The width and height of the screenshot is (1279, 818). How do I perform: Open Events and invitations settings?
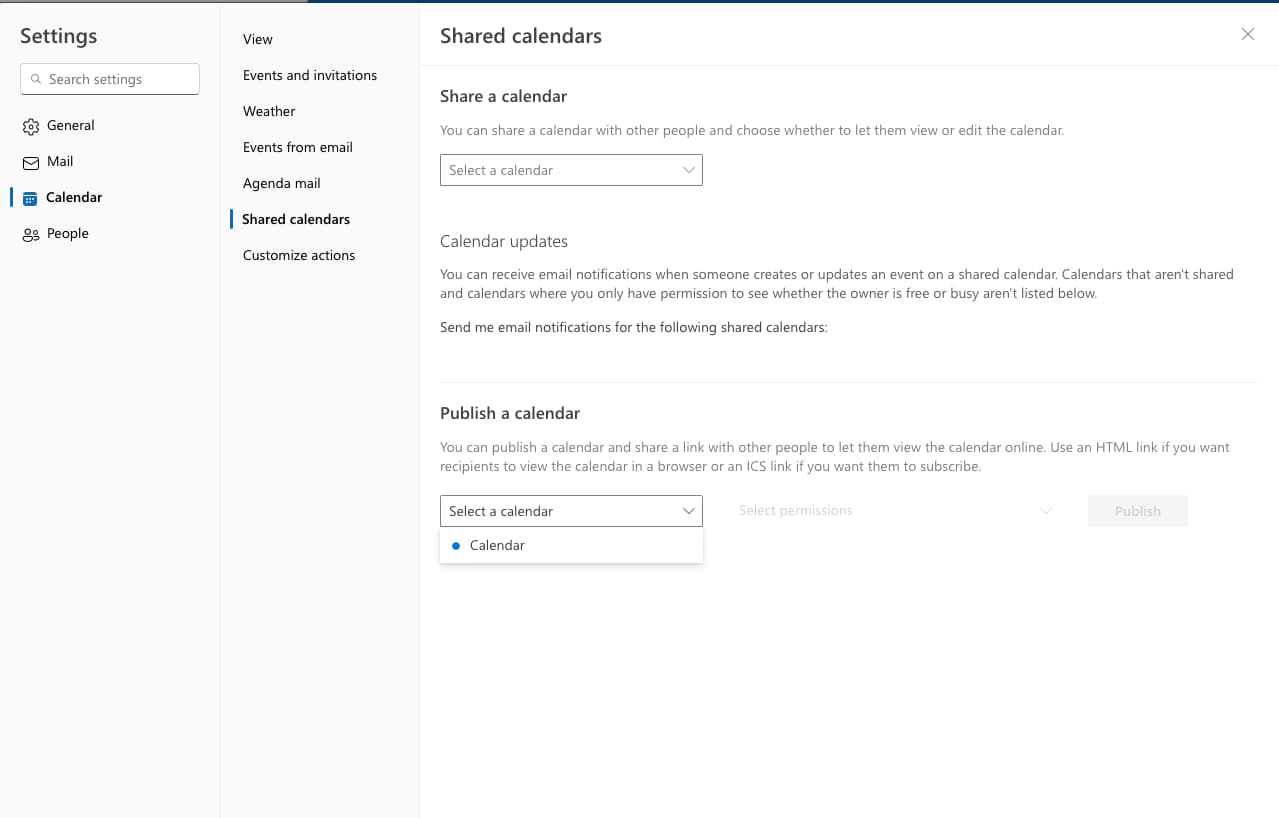tap(310, 75)
